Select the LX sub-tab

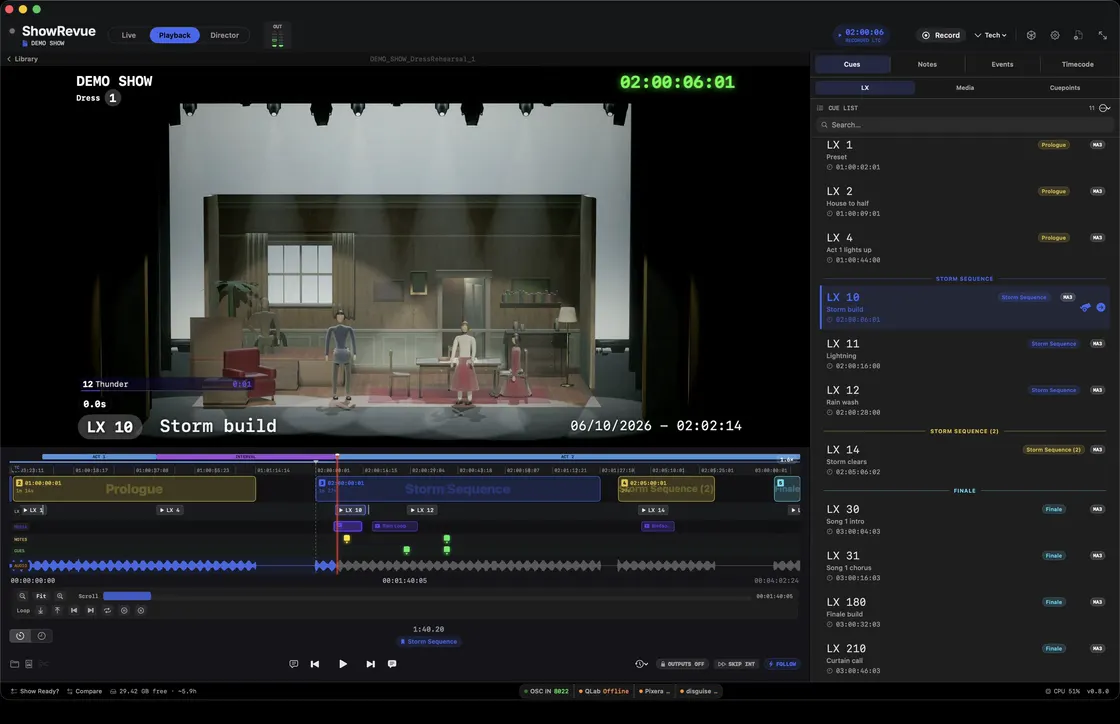(x=865, y=88)
